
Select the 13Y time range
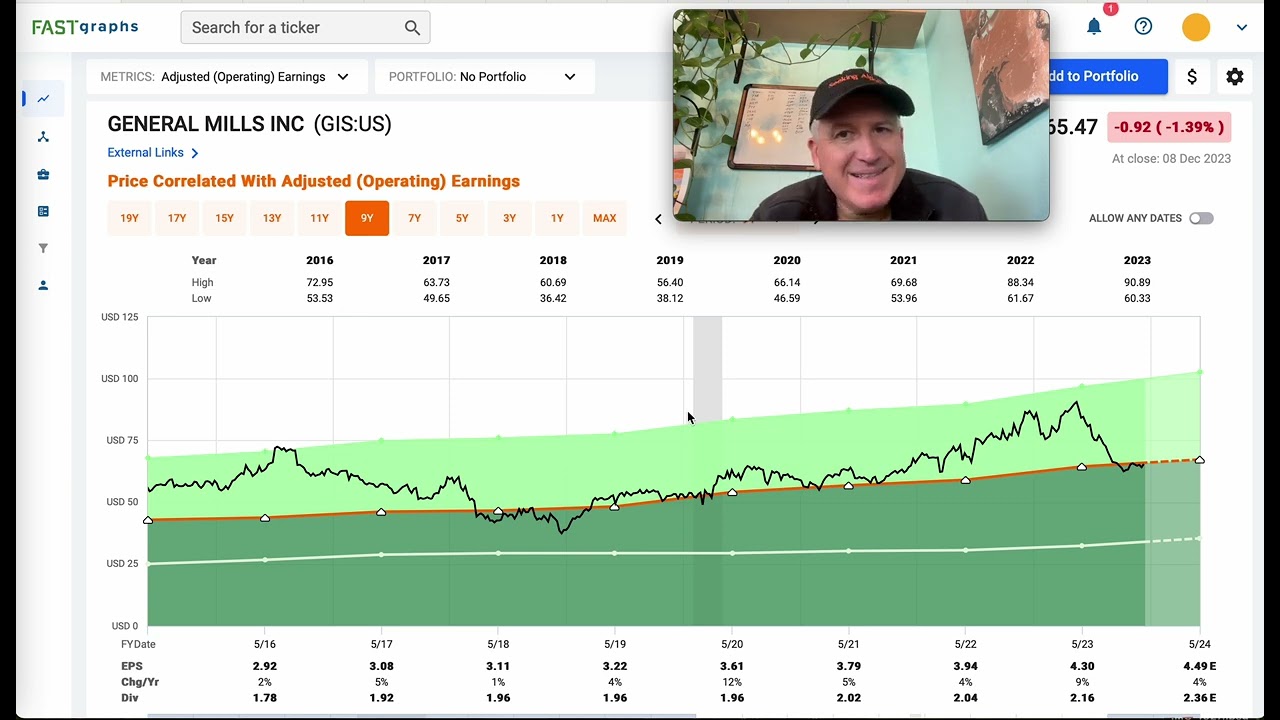(x=272, y=218)
